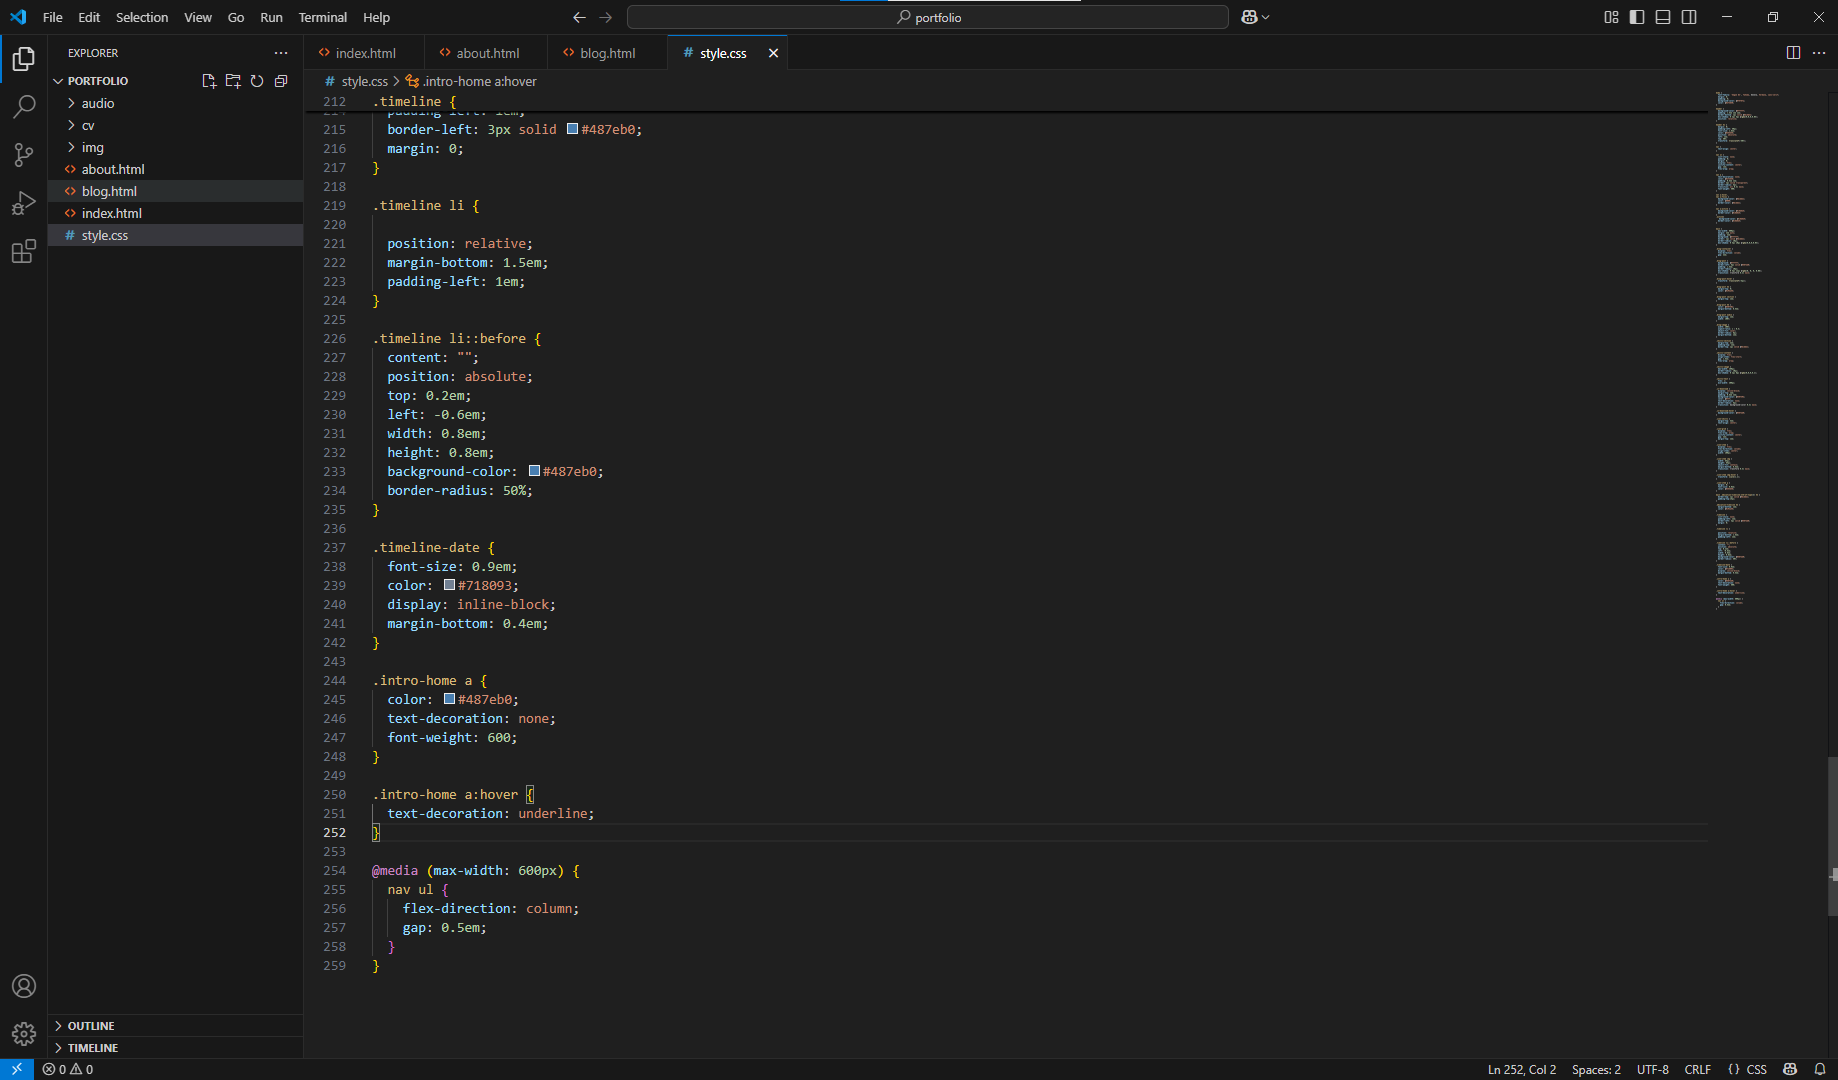The width and height of the screenshot is (1838, 1080).
Task: Collapse all folders in Explorer
Action: 281,81
